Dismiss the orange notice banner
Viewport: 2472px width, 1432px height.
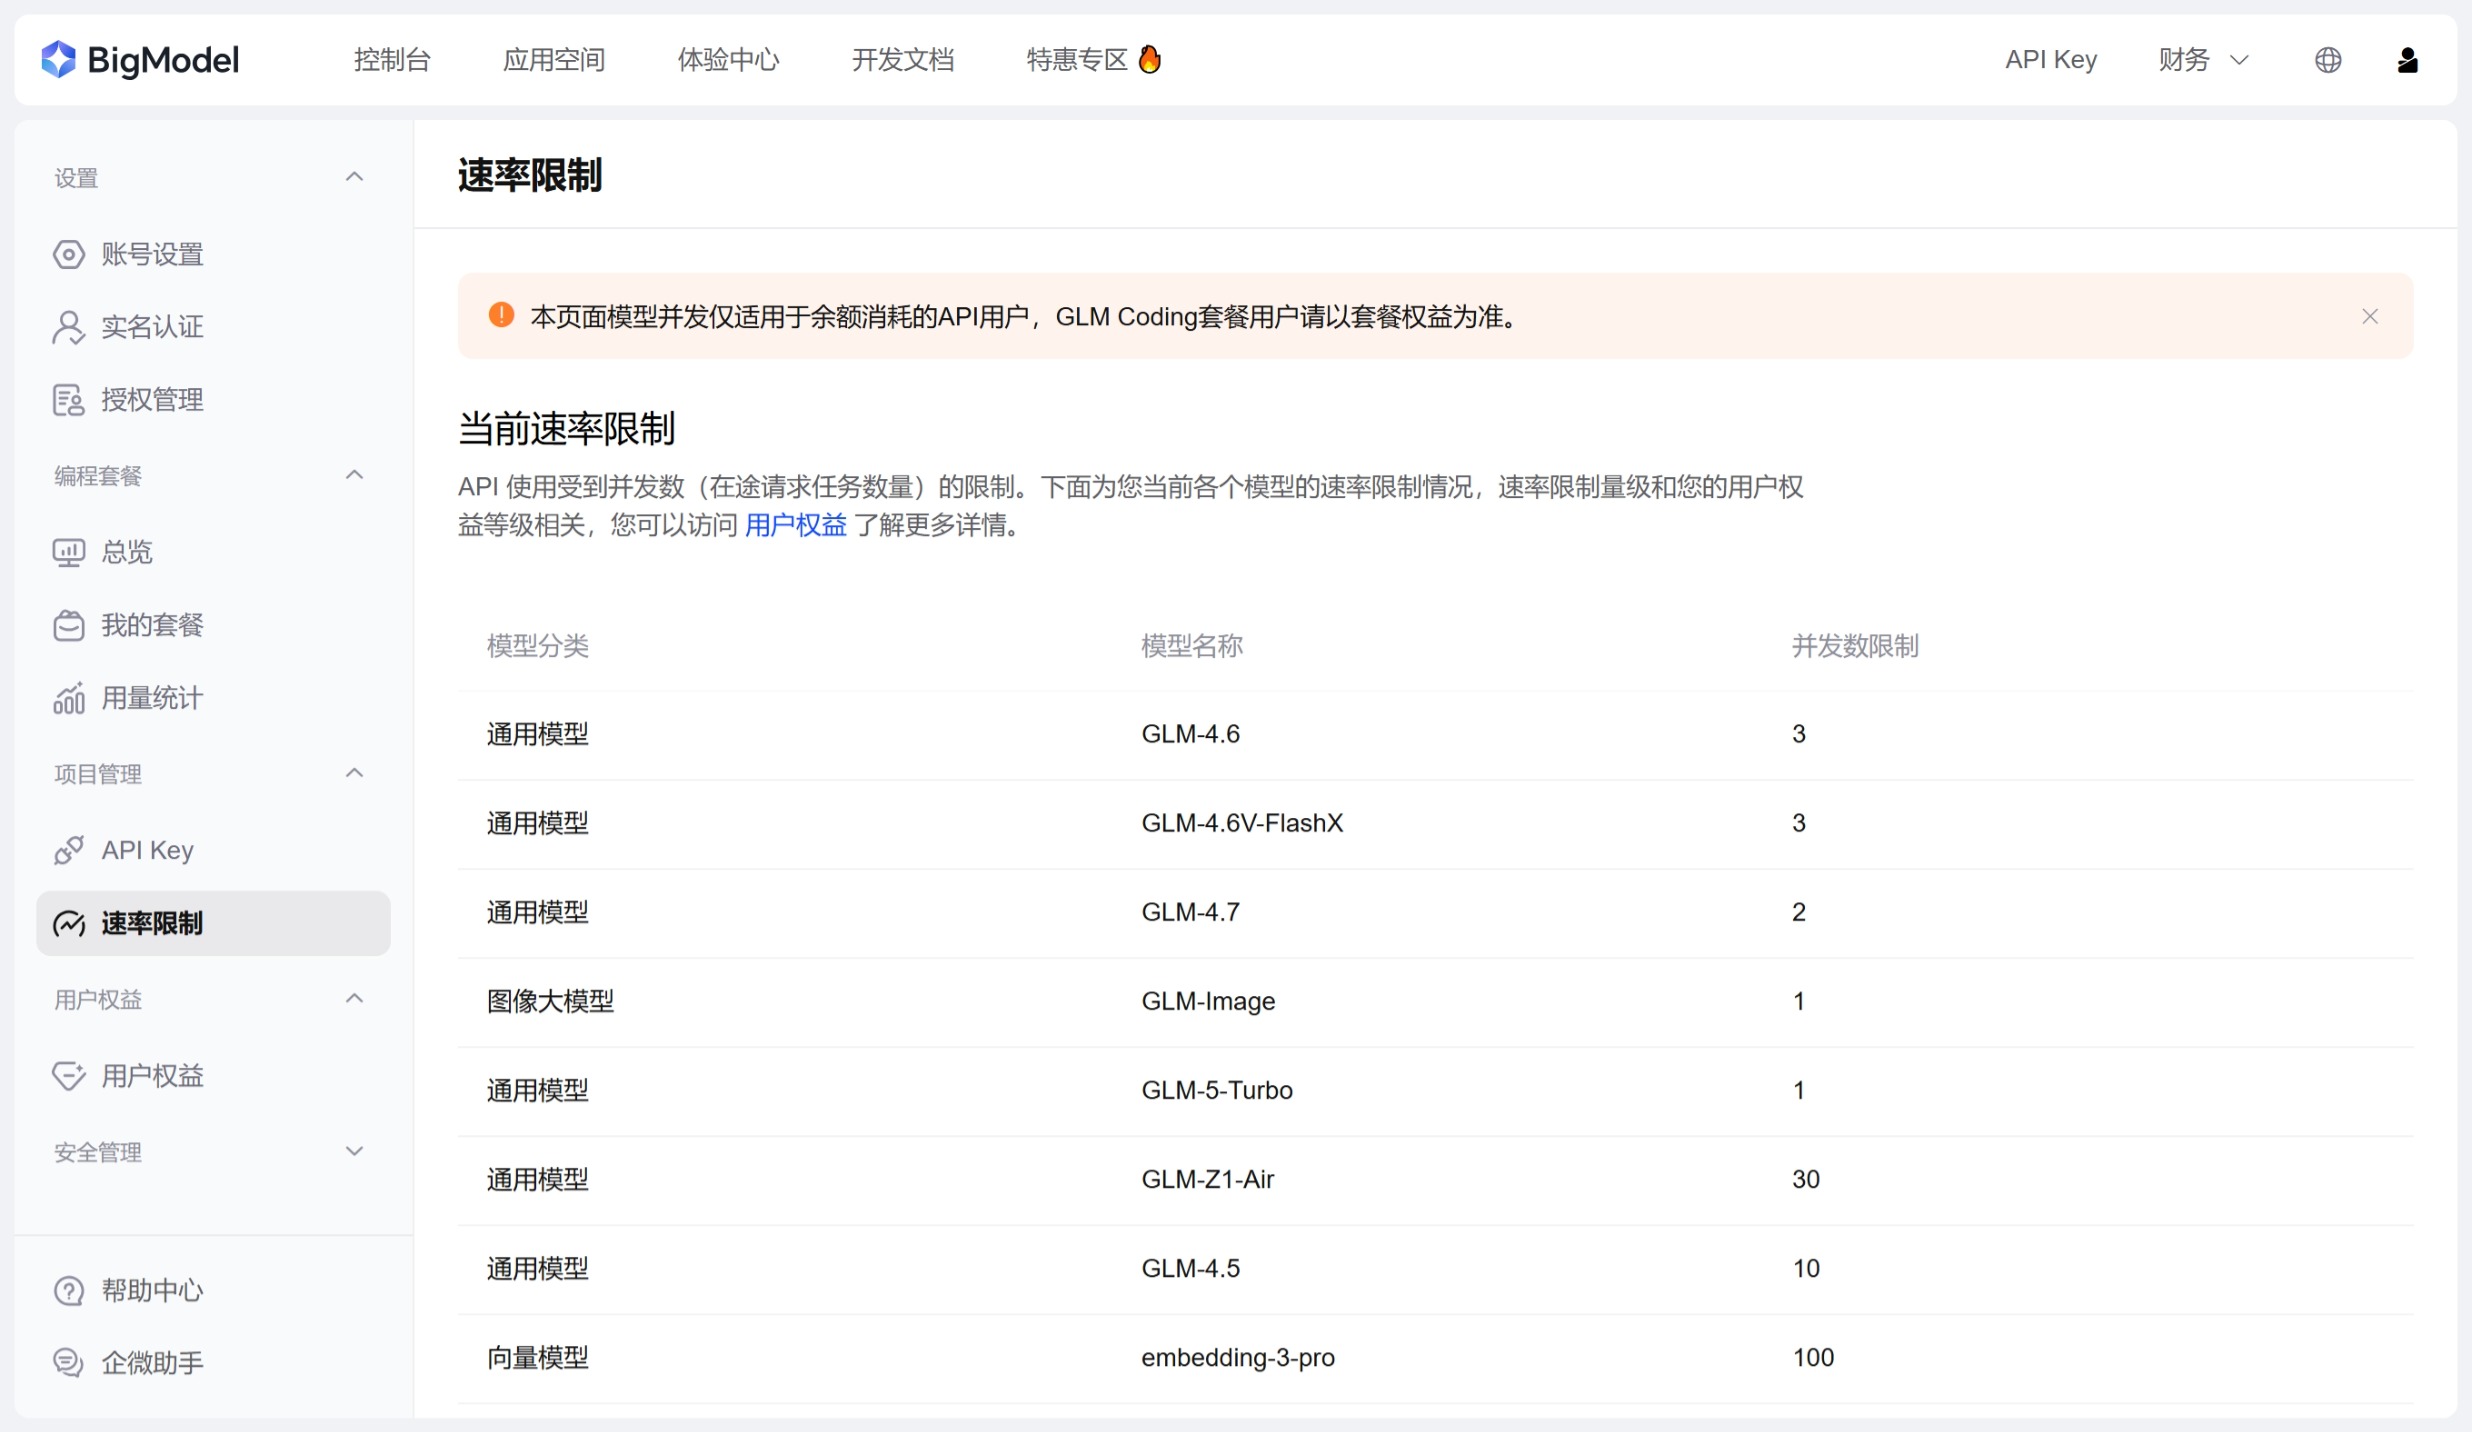(x=2369, y=315)
